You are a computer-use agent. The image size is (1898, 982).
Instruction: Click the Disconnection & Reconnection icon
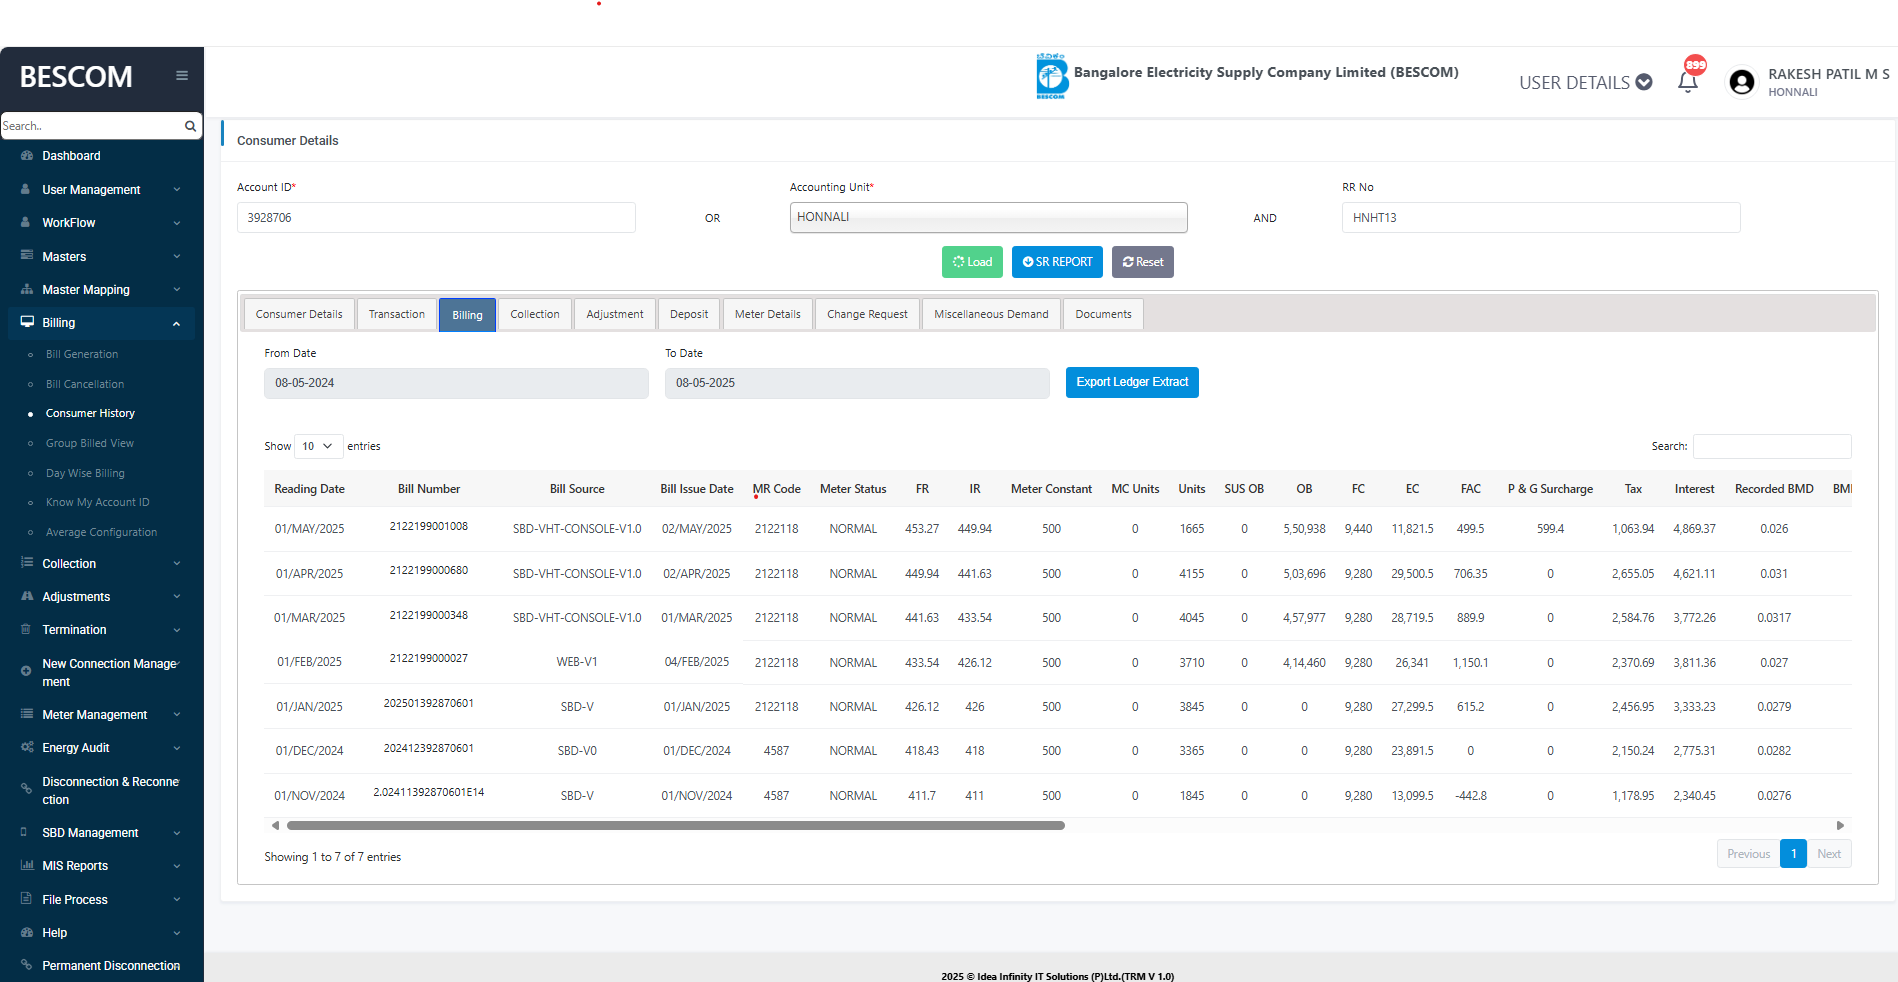pos(26,789)
